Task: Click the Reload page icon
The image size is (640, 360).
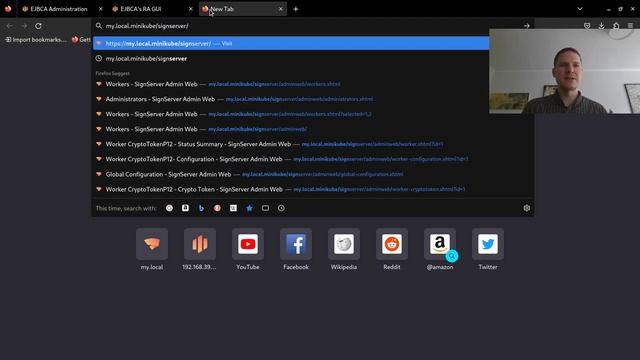Action: (x=38, y=26)
